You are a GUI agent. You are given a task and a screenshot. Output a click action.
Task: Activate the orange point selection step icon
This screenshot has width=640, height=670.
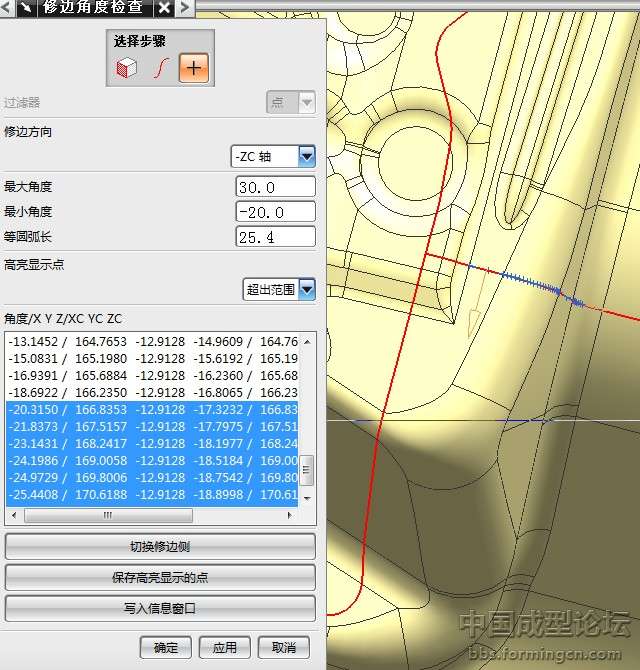click(x=193, y=68)
